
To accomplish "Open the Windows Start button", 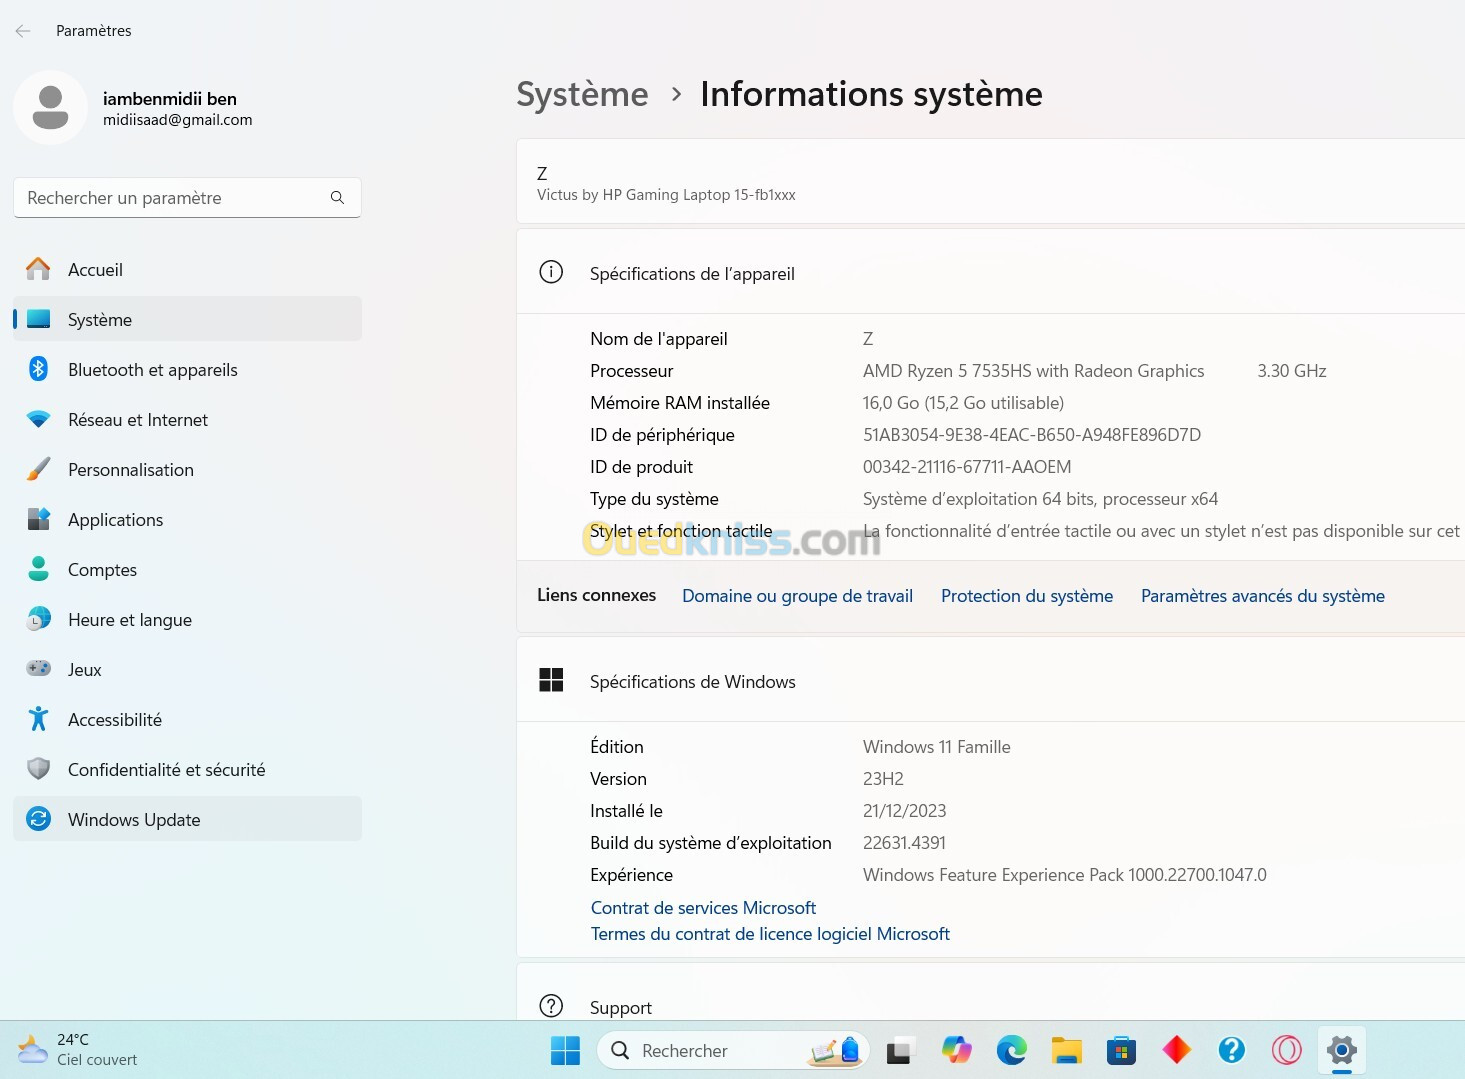I will tap(565, 1050).
